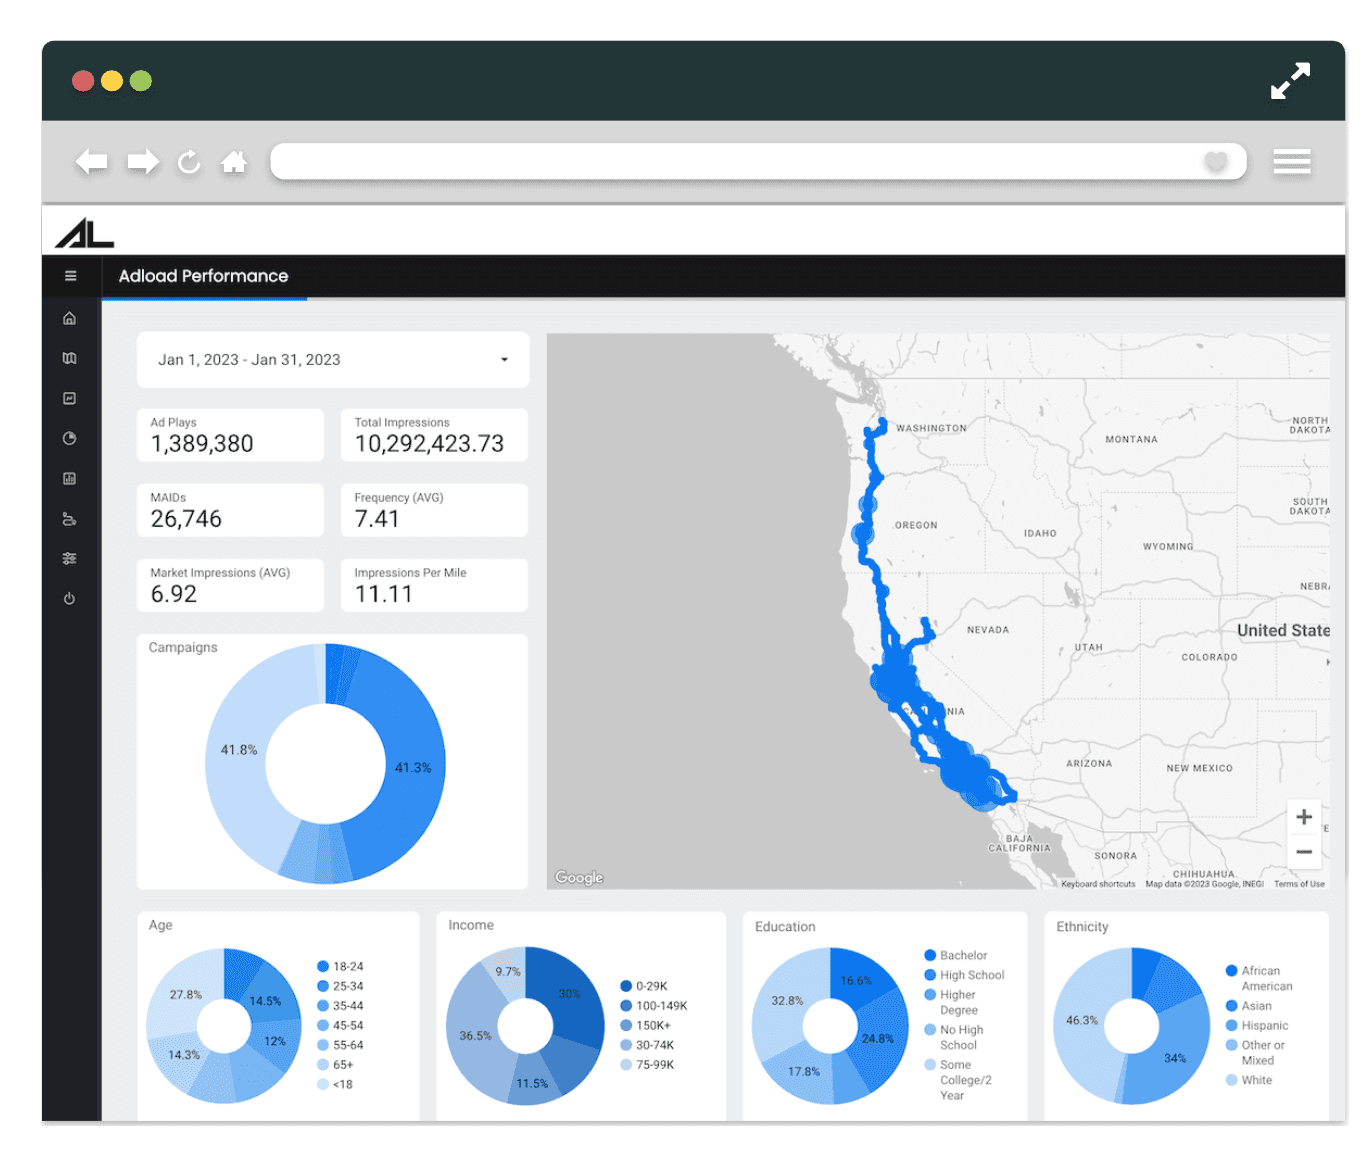Click the 46.3% Ethnicity chart segment
The width and height of the screenshot is (1372, 1162).
(1081, 1021)
